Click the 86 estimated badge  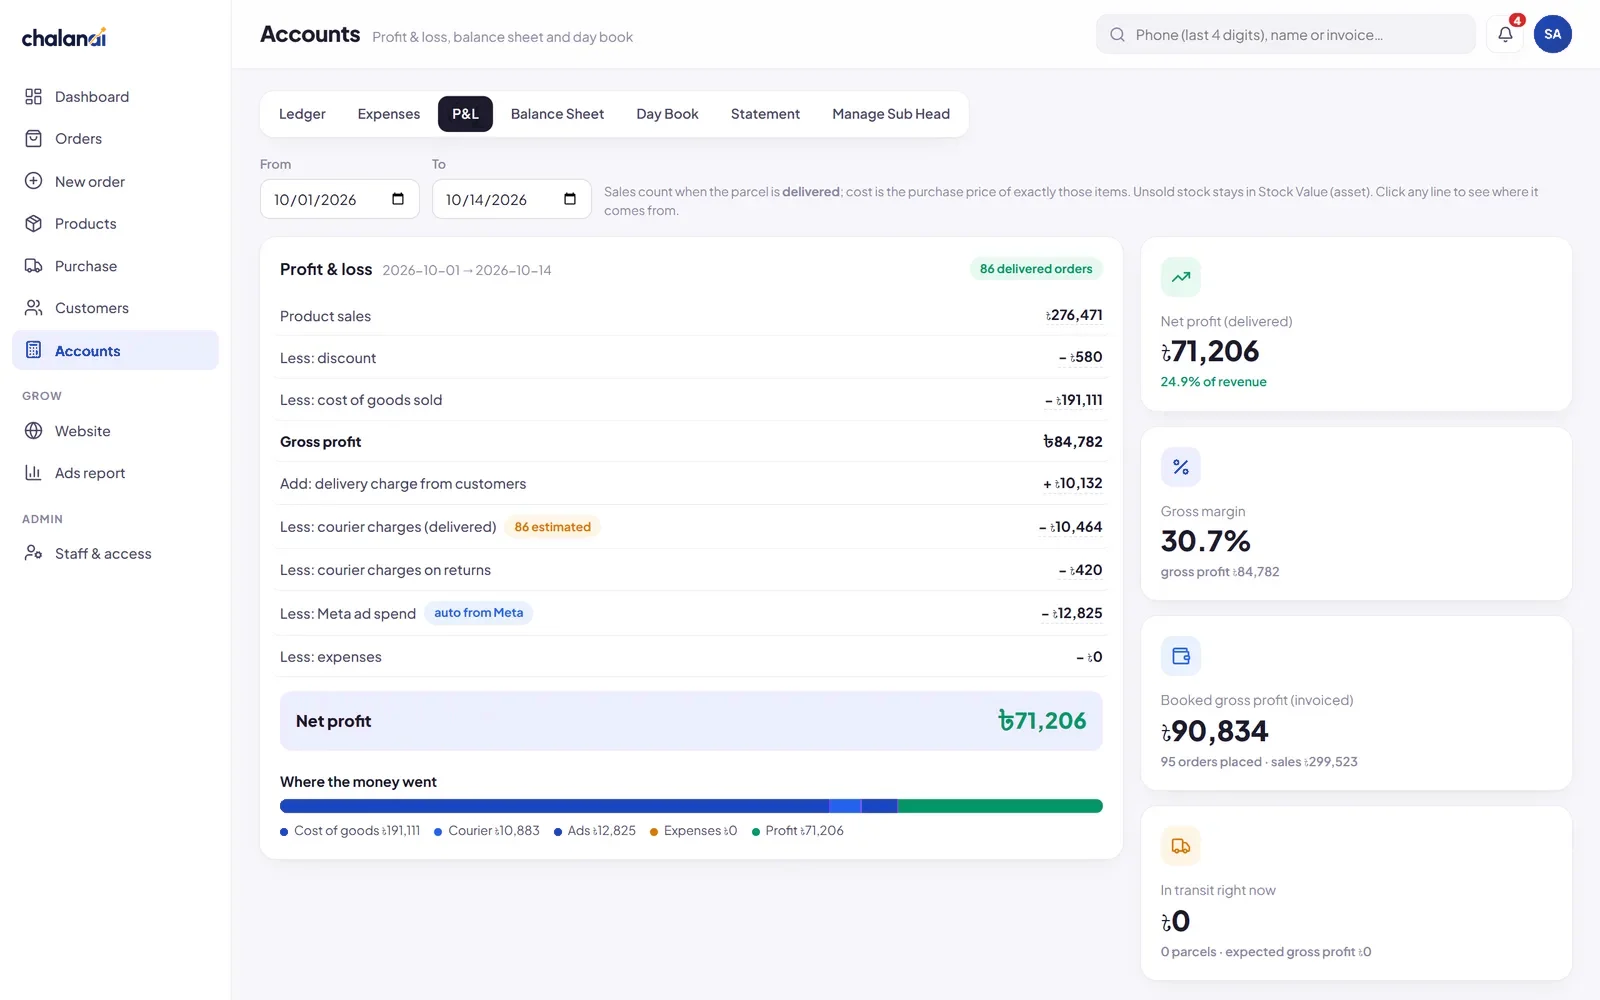552,527
